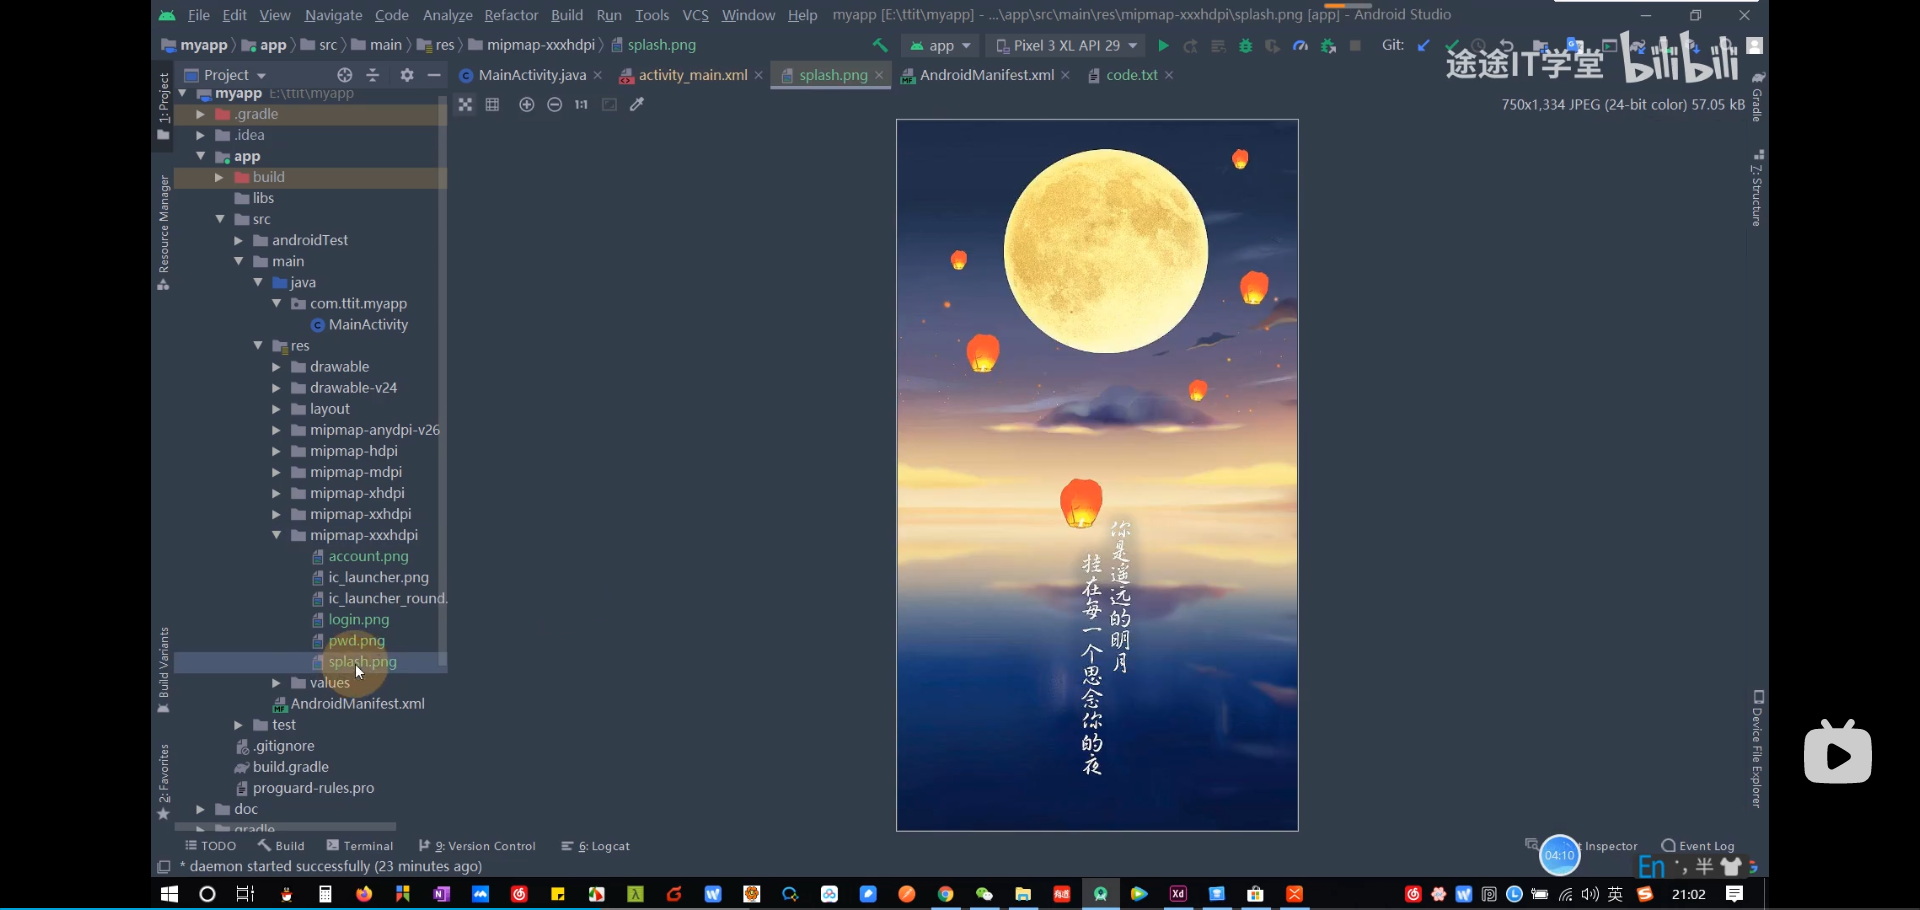Screen dimensions: 1920x910
Task: Open the Refactor menu
Action: tap(511, 15)
